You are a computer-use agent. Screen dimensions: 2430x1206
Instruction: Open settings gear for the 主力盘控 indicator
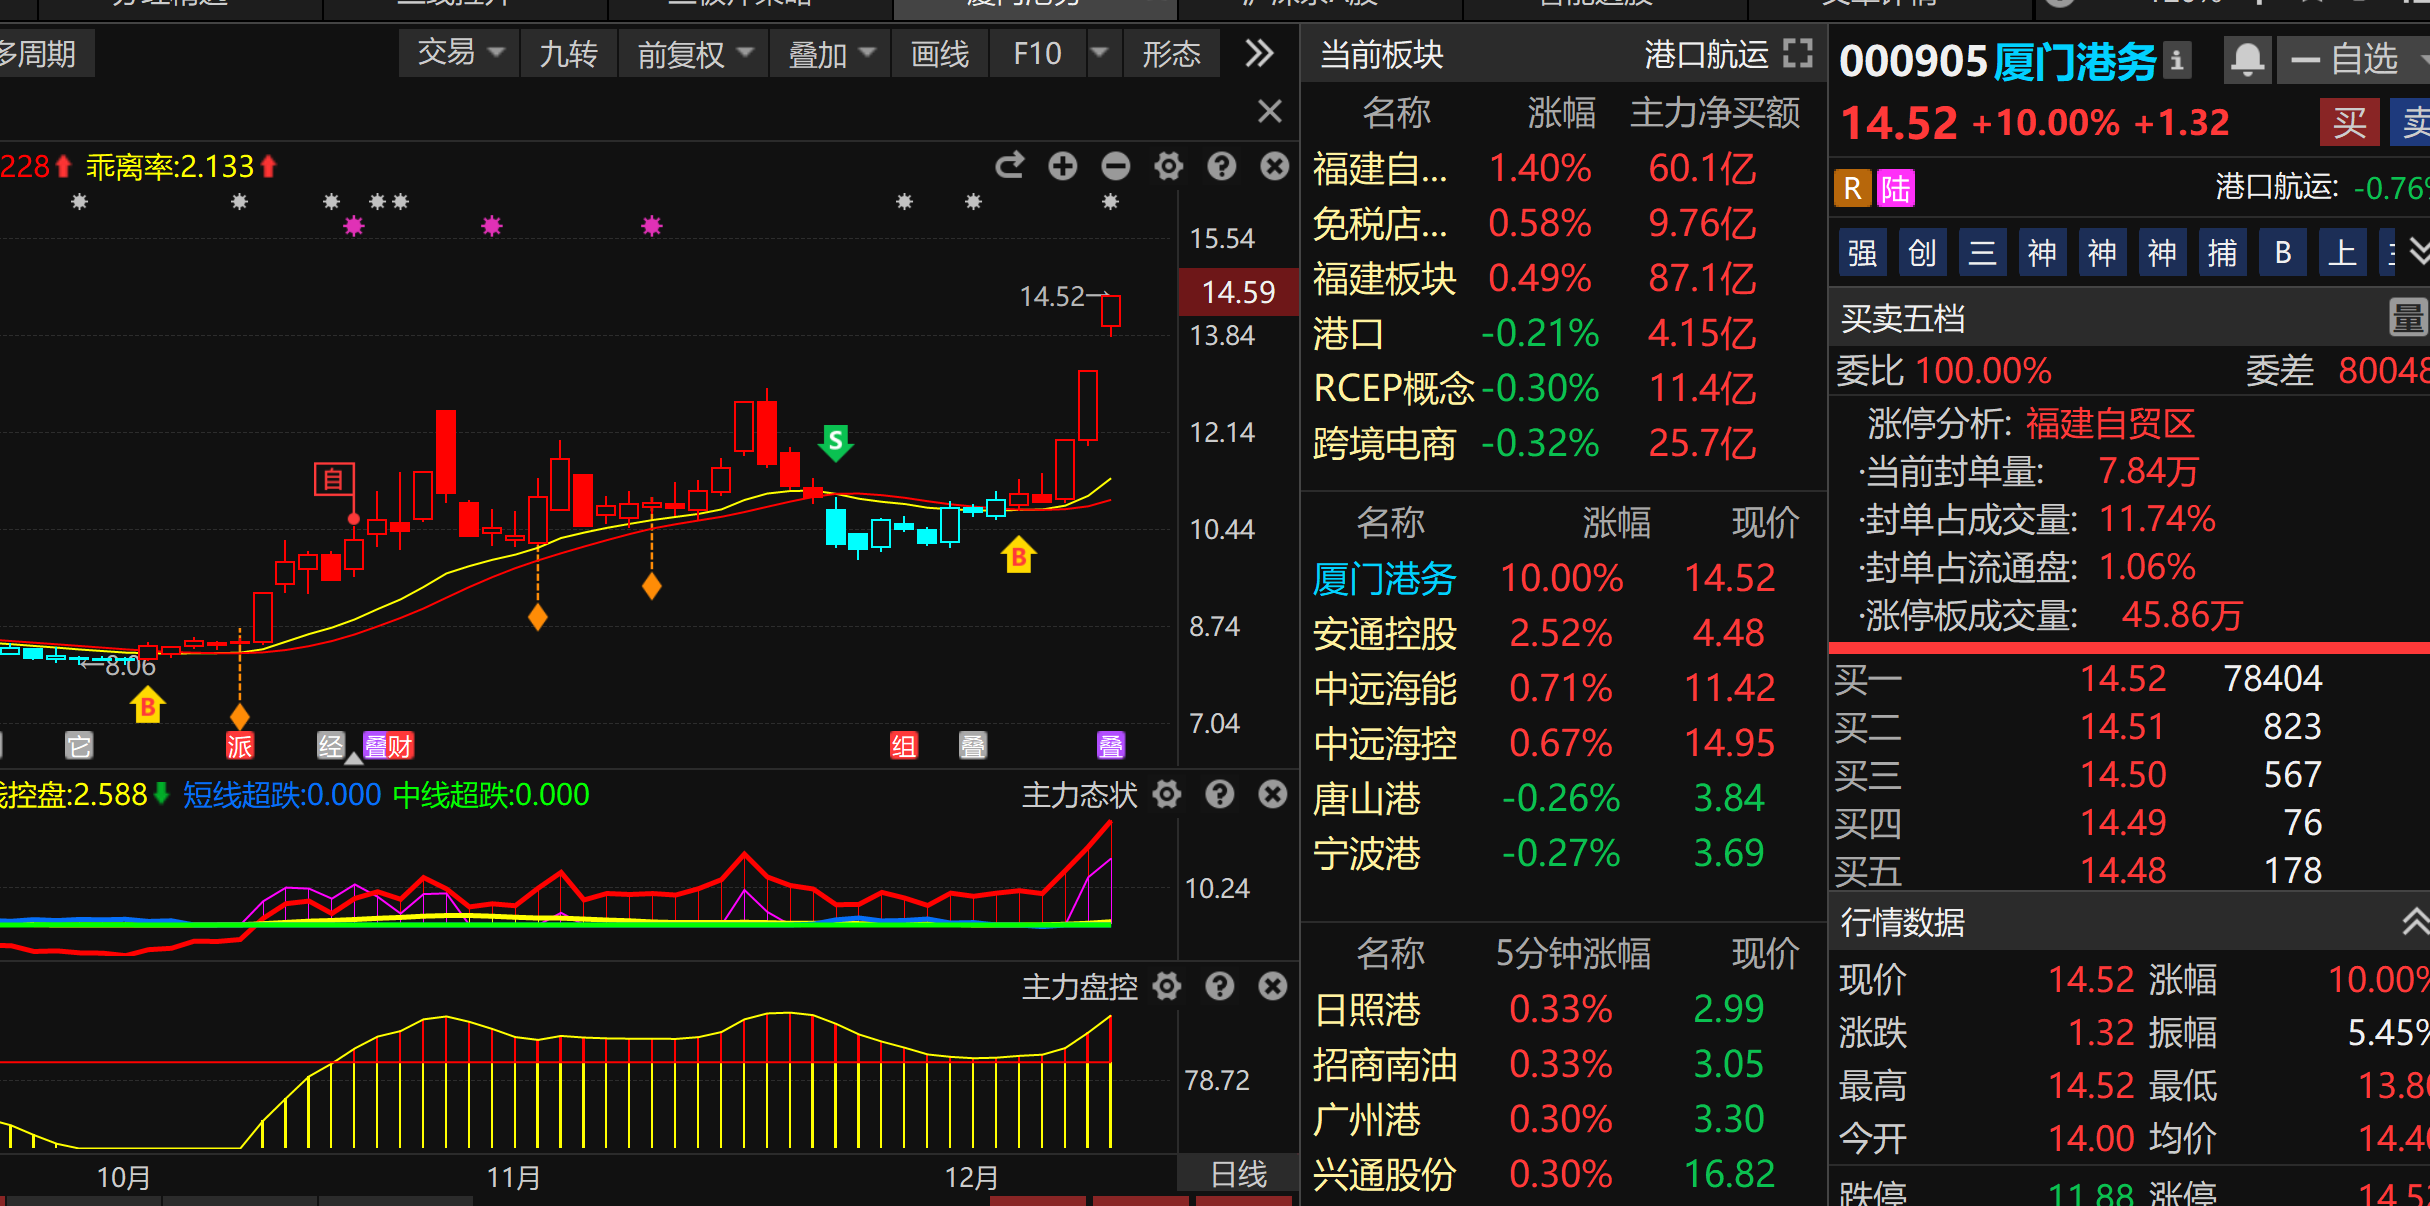[x=1166, y=987]
